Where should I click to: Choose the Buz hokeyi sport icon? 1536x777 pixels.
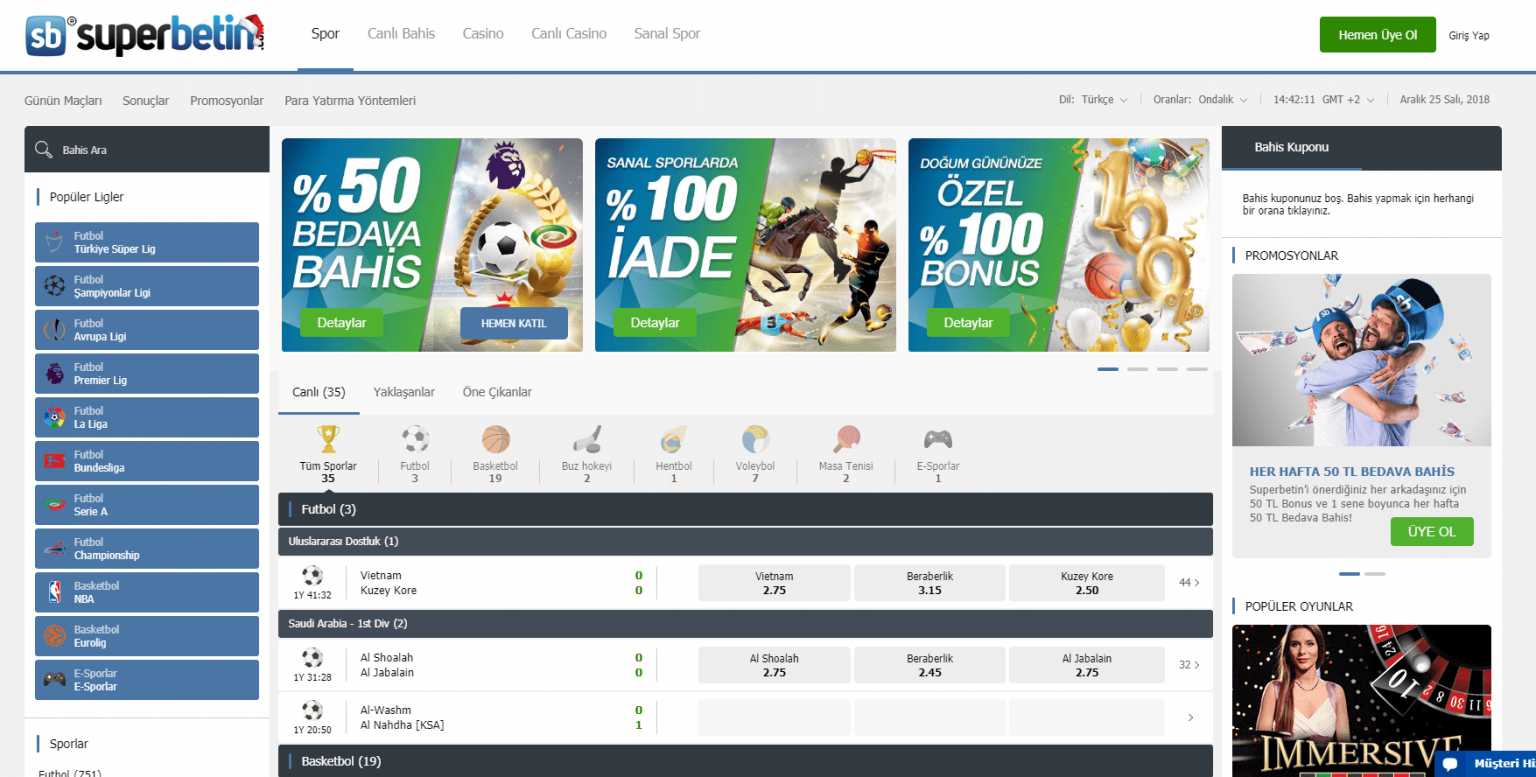click(586, 440)
